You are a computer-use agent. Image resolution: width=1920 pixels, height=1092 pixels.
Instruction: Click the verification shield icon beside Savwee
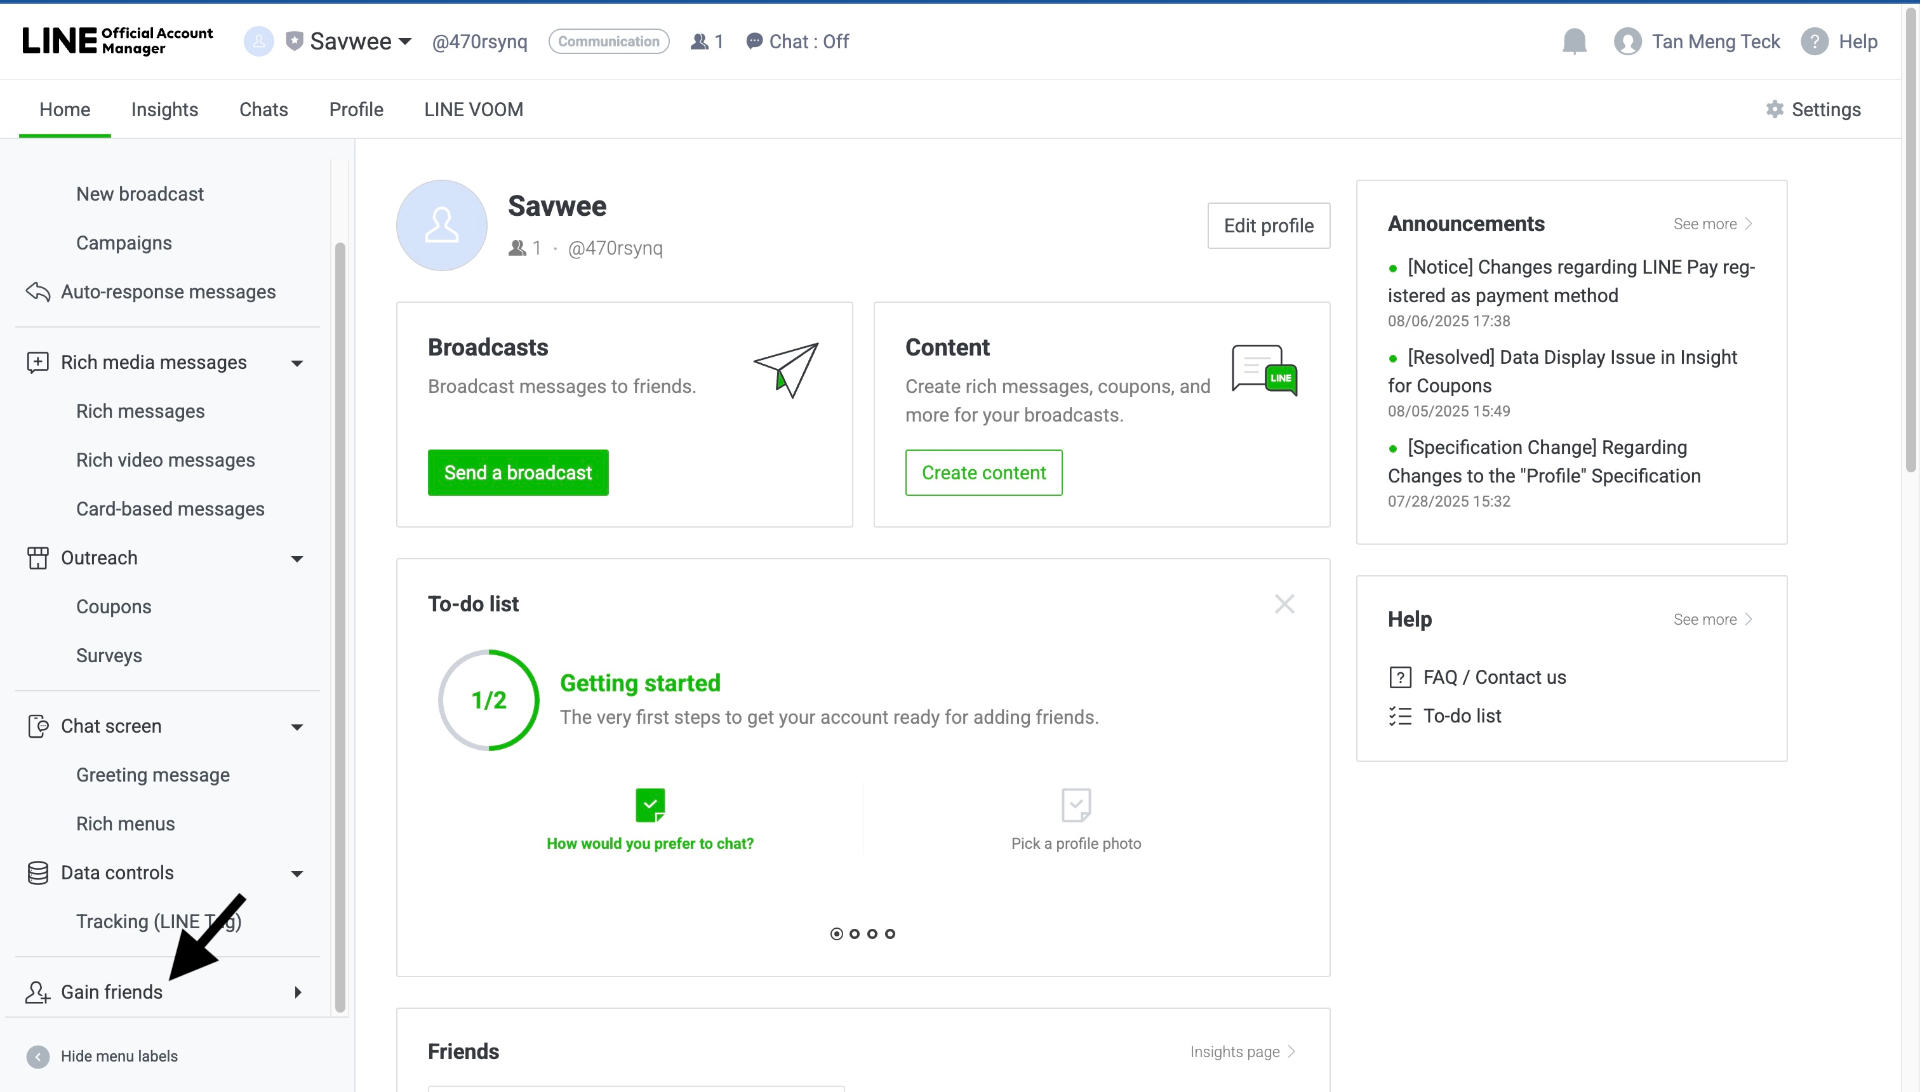point(294,41)
